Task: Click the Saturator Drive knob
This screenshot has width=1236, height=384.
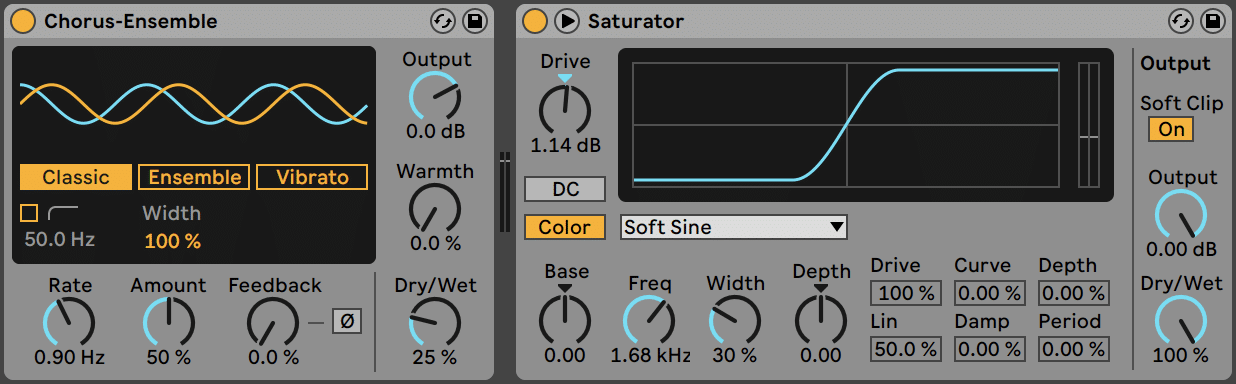Action: pyautogui.click(x=565, y=110)
